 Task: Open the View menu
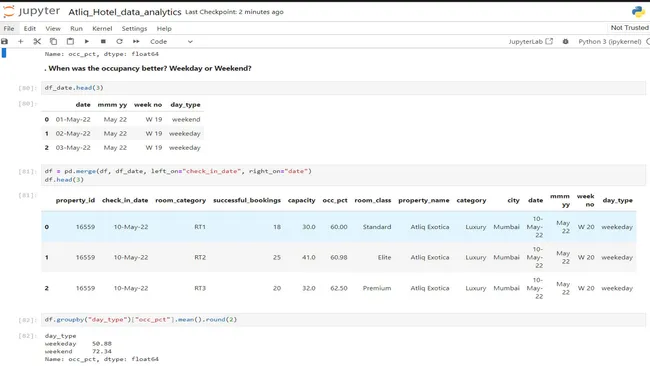pos(53,29)
